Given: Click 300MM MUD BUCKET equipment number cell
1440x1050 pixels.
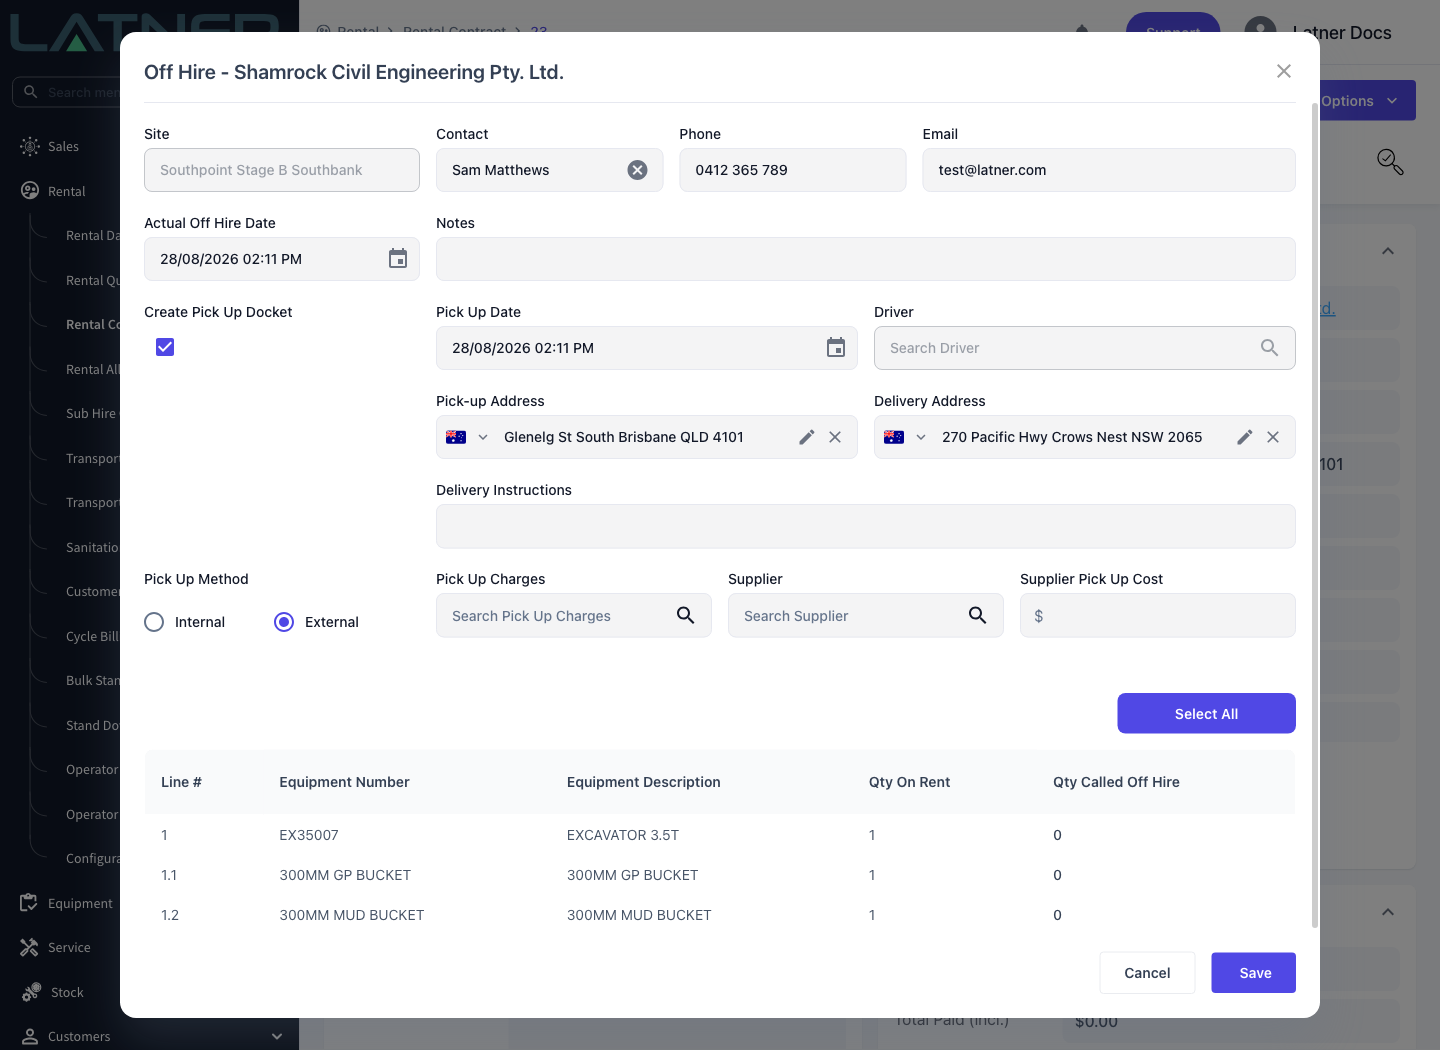Looking at the screenshot, I should tap(352, 915).
